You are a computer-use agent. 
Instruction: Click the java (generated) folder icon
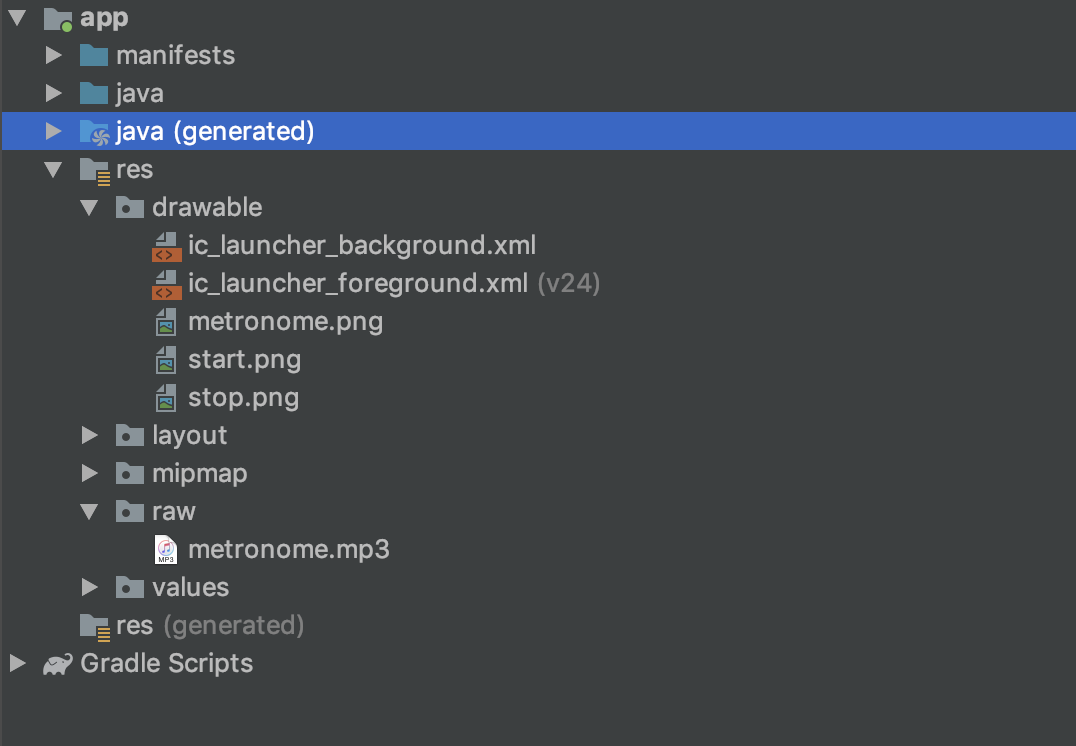(94, 131)
